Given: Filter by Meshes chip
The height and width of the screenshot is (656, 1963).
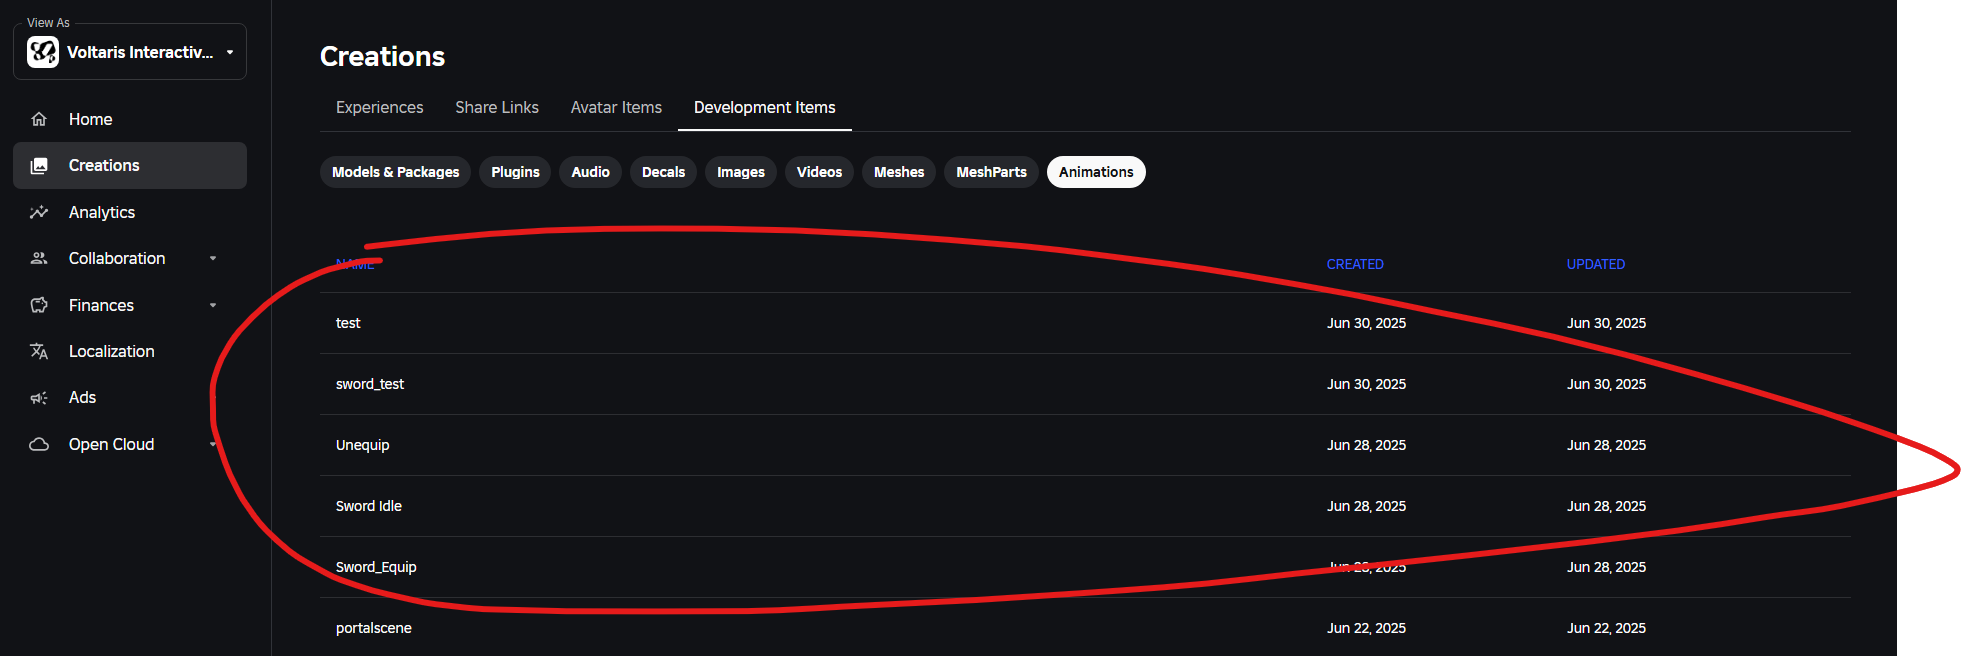Looking at the screenshot, I should click(x=899, y=172).
